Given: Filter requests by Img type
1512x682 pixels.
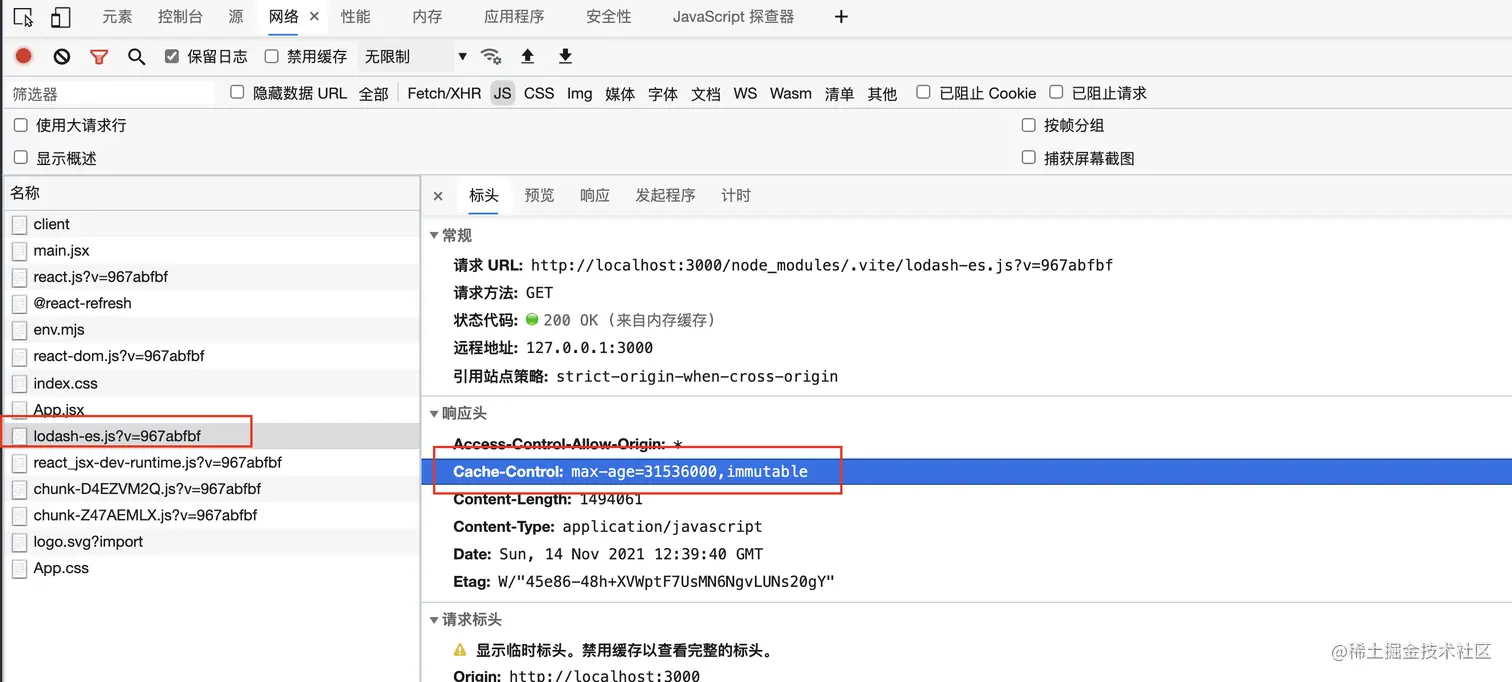Looking at the screenshot, I should (x=579, y=93).
